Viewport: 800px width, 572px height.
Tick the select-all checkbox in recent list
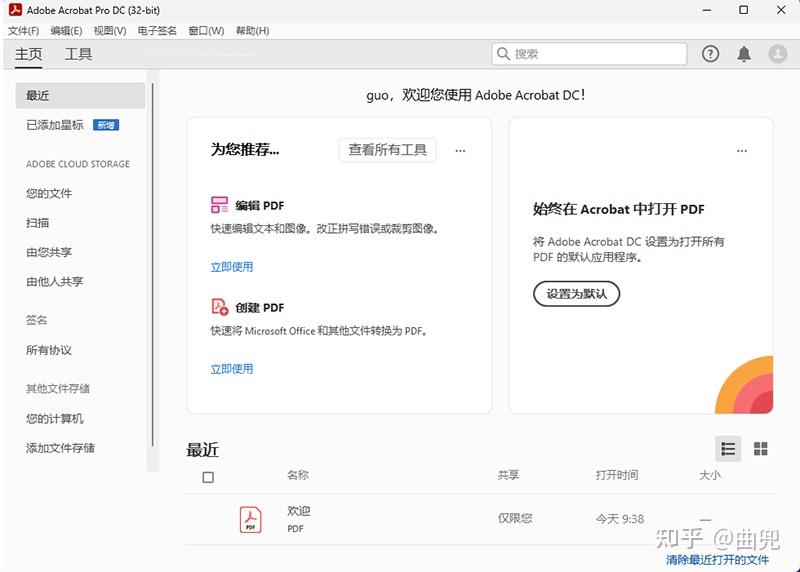pyautogui.click(x=208, y=477)
